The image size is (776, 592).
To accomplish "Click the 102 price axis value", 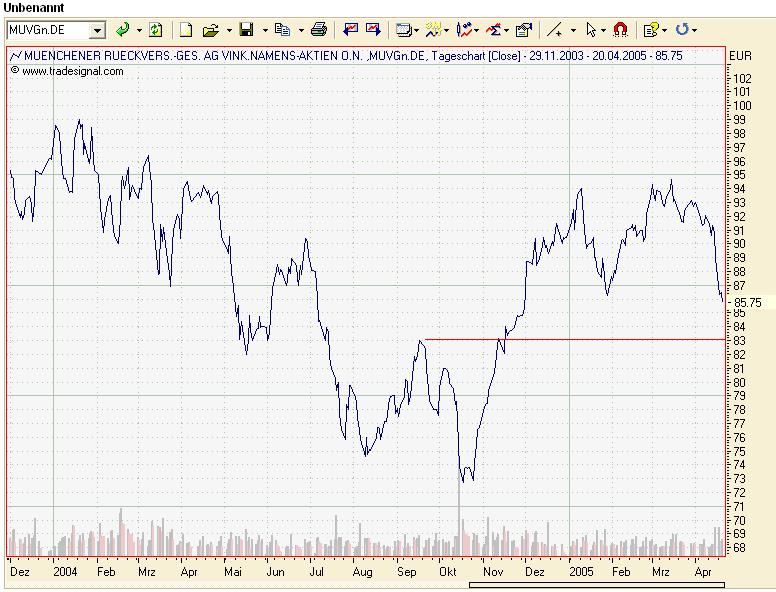I will point(742,79).
